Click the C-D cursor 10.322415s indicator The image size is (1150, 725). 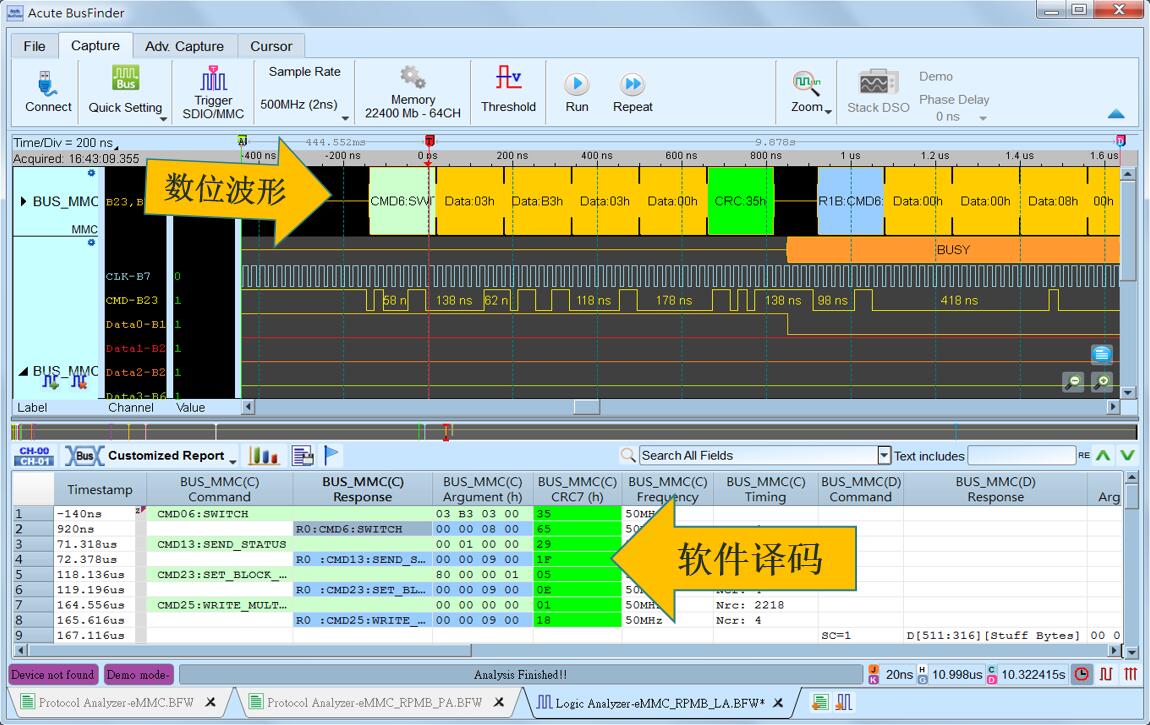[1026, 674]
